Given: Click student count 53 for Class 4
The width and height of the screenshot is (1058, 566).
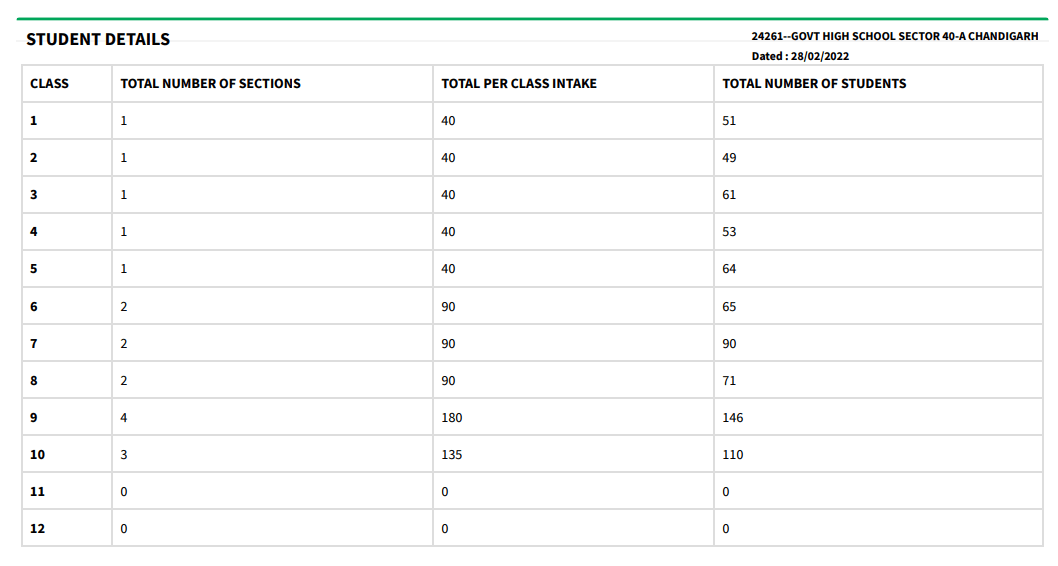Looking at the screenshot, I should (729, 232).
